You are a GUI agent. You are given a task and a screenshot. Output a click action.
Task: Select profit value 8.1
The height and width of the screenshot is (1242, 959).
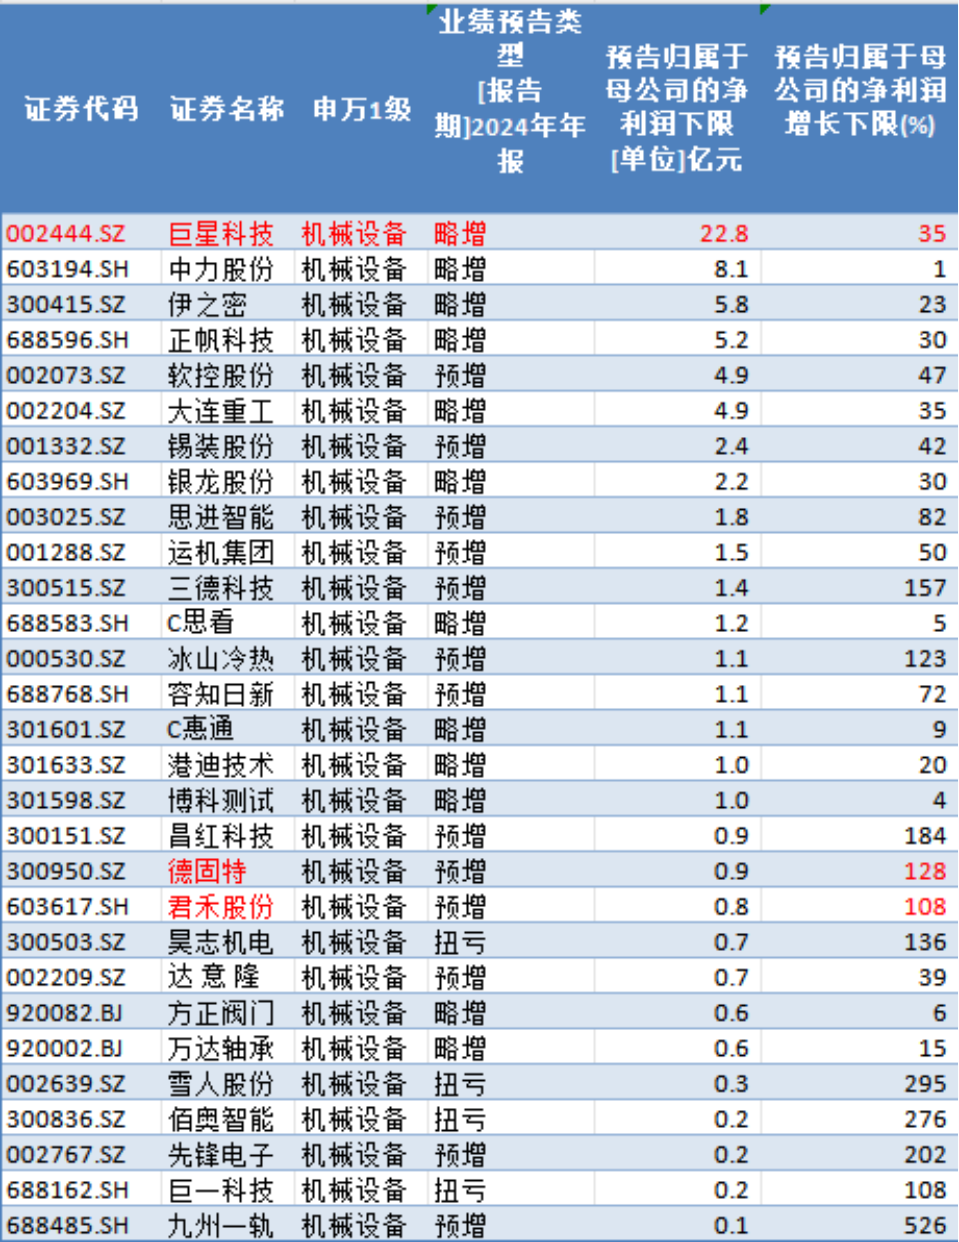pyautogui.click(x=731, y=269)
